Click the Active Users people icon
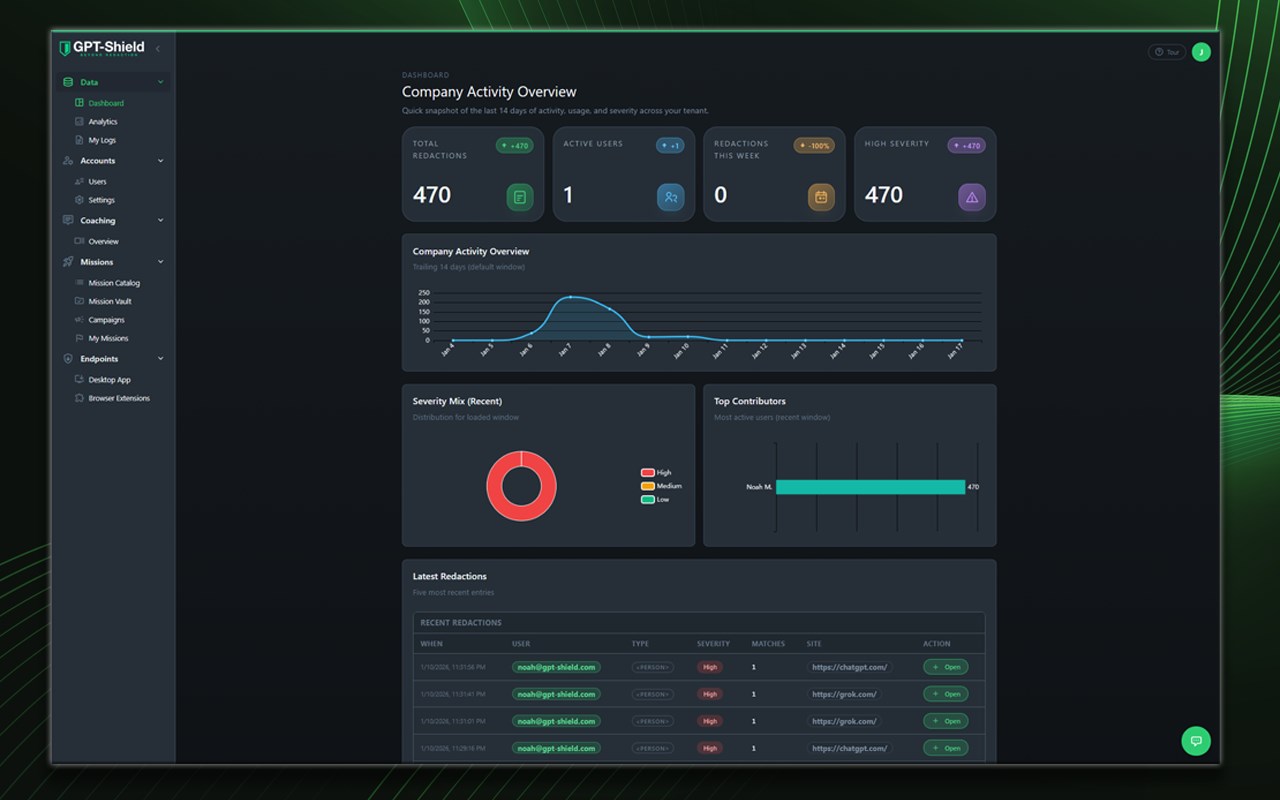1280x800 pixels. [670, 197]
